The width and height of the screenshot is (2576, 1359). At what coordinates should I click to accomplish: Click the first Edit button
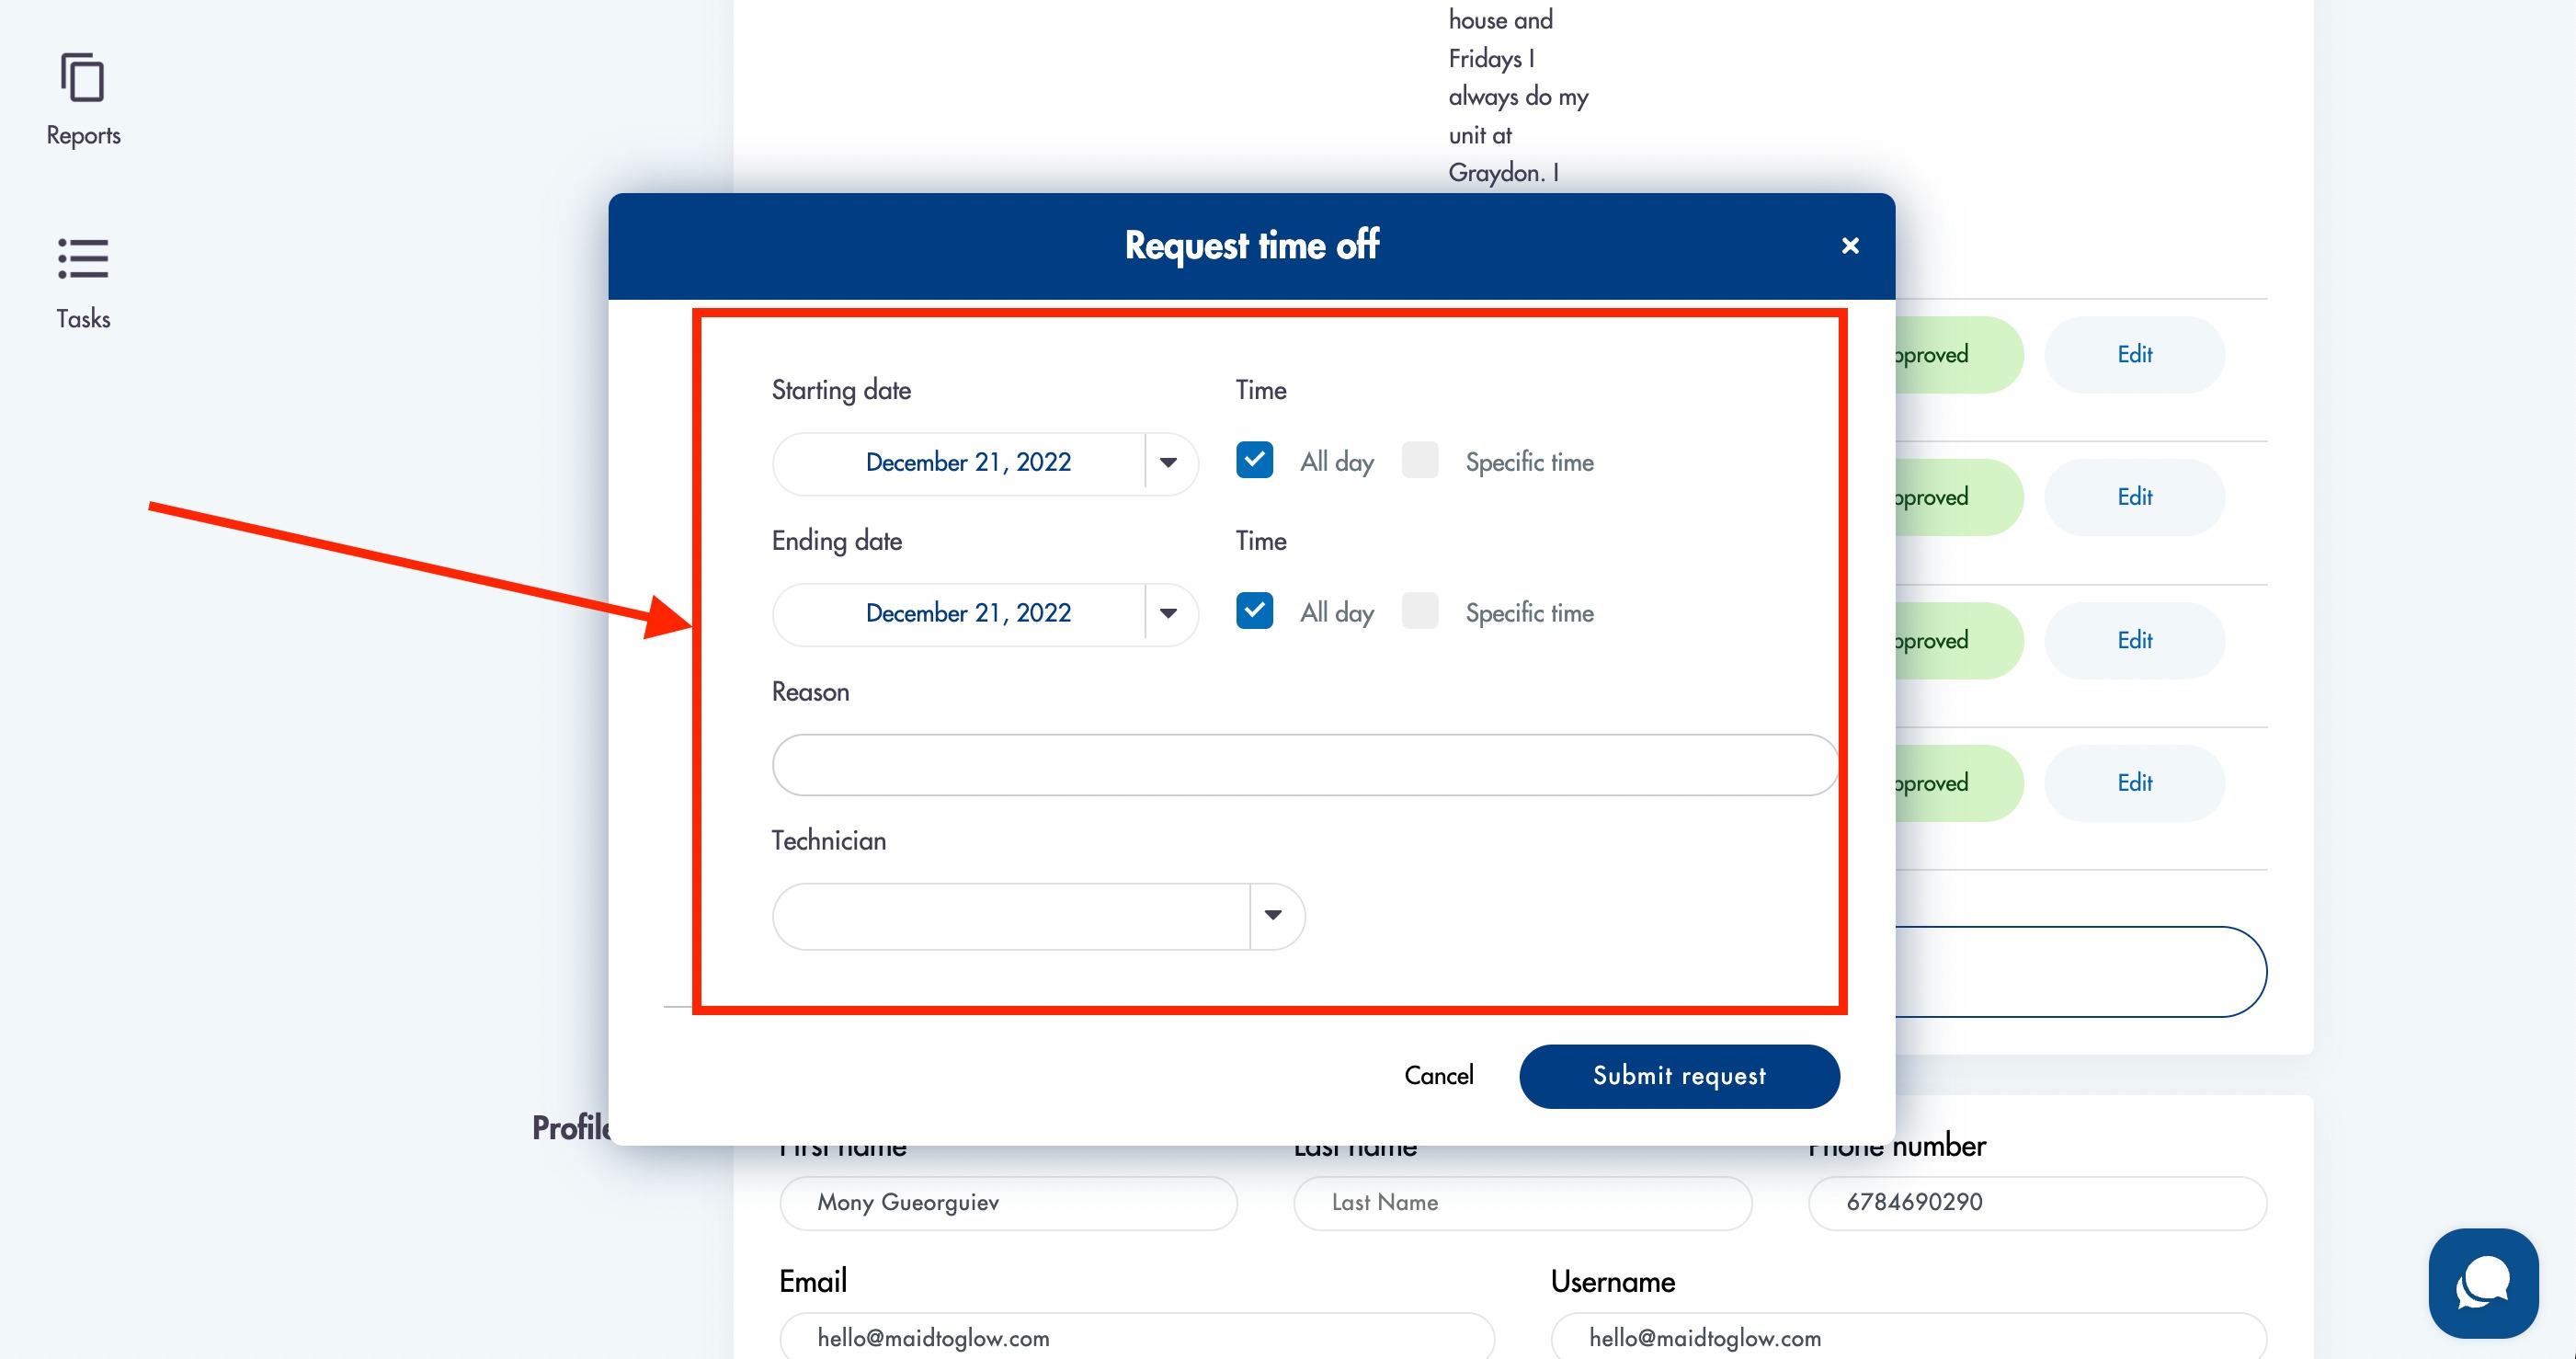[x=2133, y=354]
